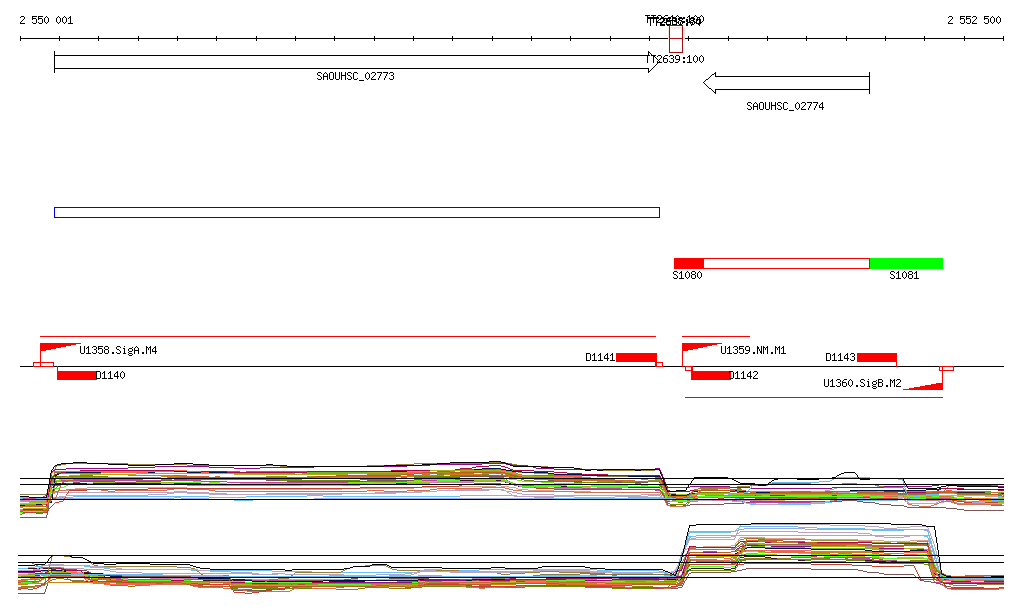Screen dimensions: 1024x611
Task: Click the SAOUHSC_02774 text label
Action: click(786, 106)
